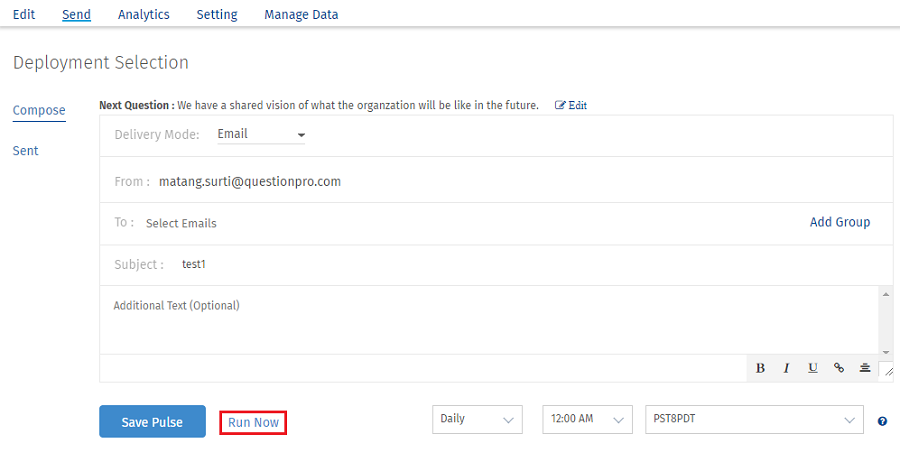
Task: Click the insert link icon
Action: pyautogui.click(x=839, y=368)
